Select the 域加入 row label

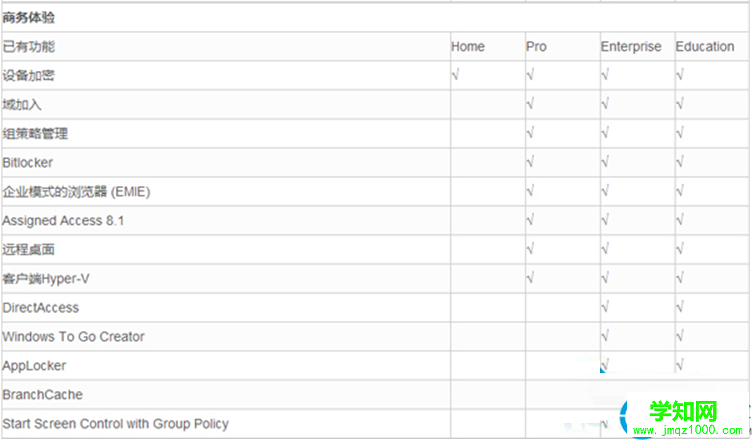click(x=22, y=105)
